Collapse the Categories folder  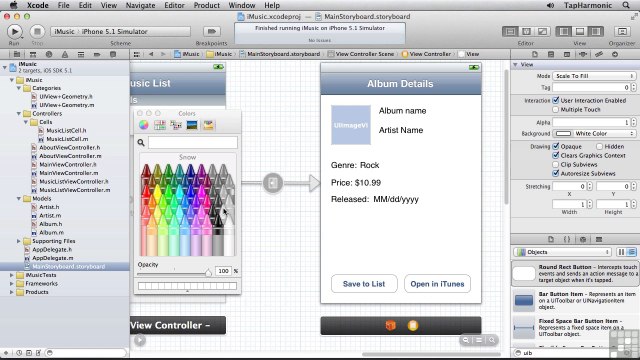[19, 88]
